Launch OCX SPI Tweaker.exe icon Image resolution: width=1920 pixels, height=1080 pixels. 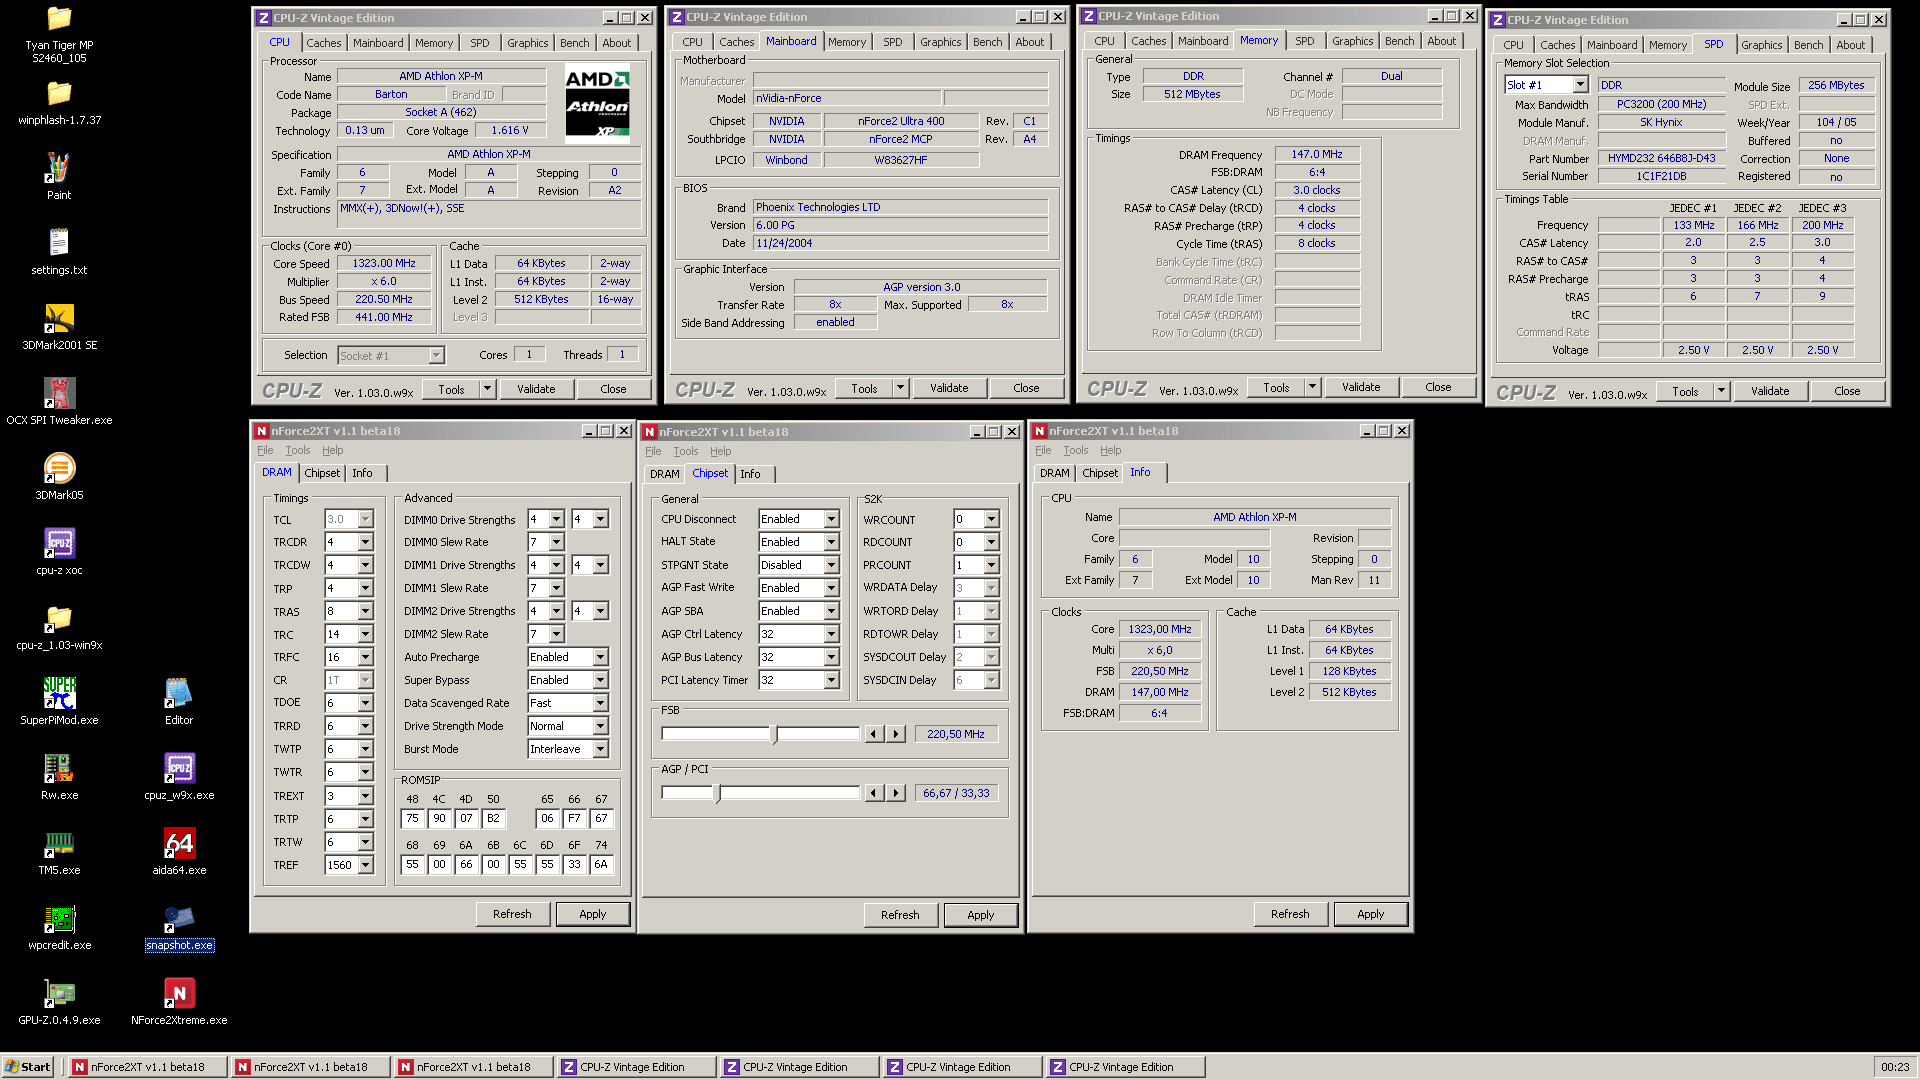[x=59, y=402]
